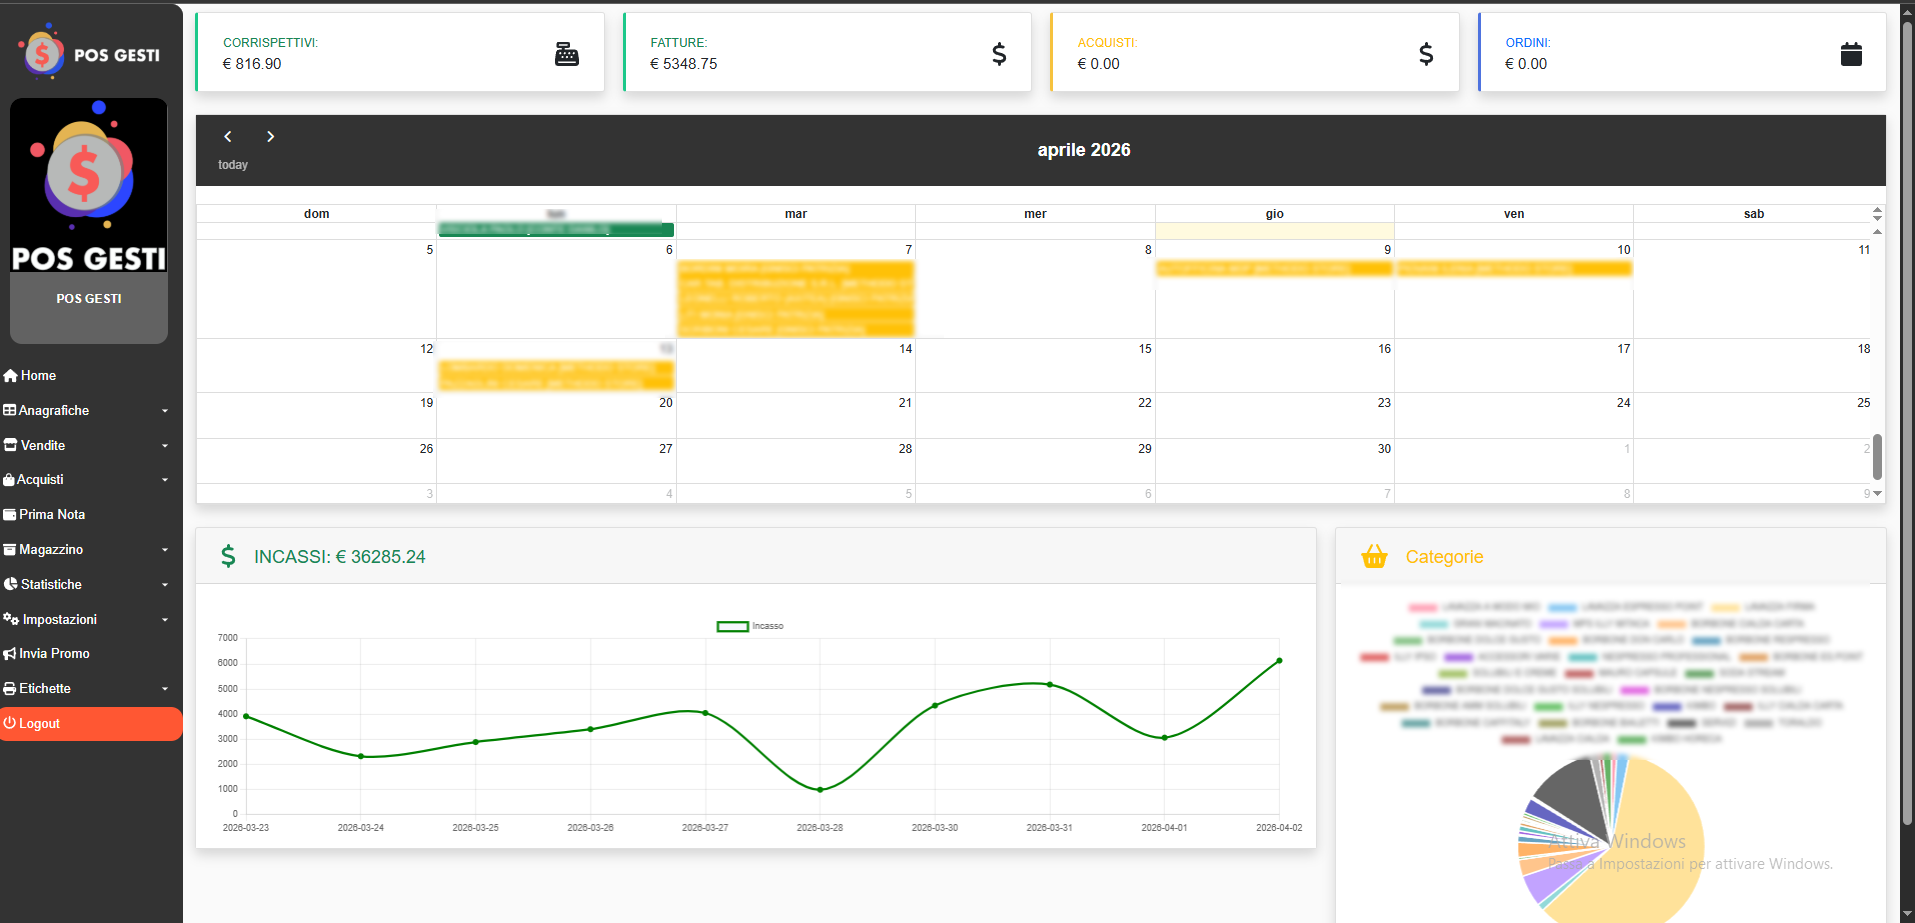Click the red Logout button

click(x=91, y=724)
